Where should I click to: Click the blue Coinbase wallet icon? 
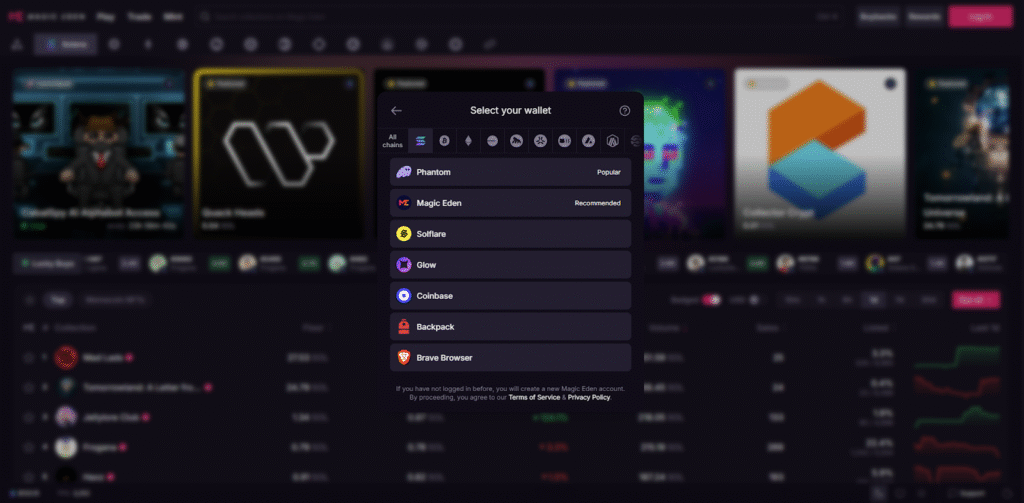coord(404,296)
